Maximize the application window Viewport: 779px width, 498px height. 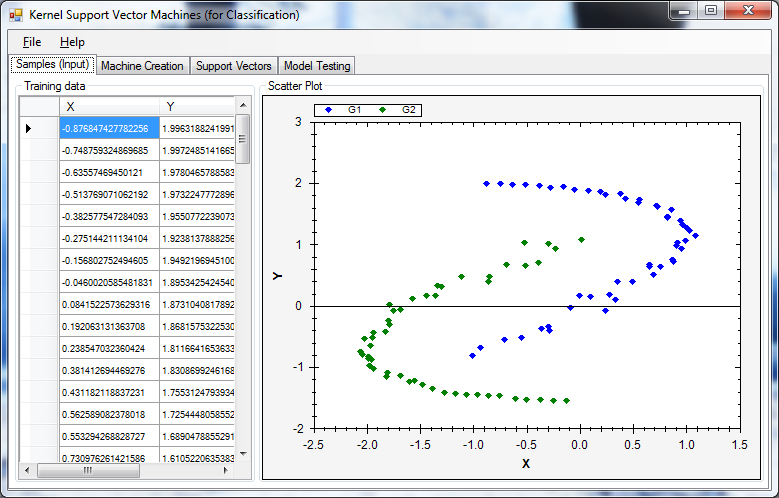click(711, 11)
